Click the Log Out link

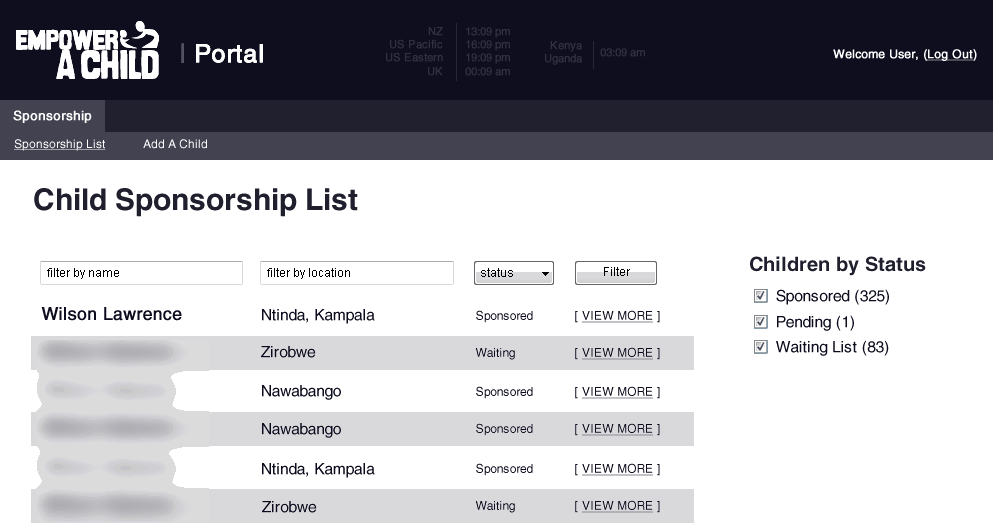point(949,54)
